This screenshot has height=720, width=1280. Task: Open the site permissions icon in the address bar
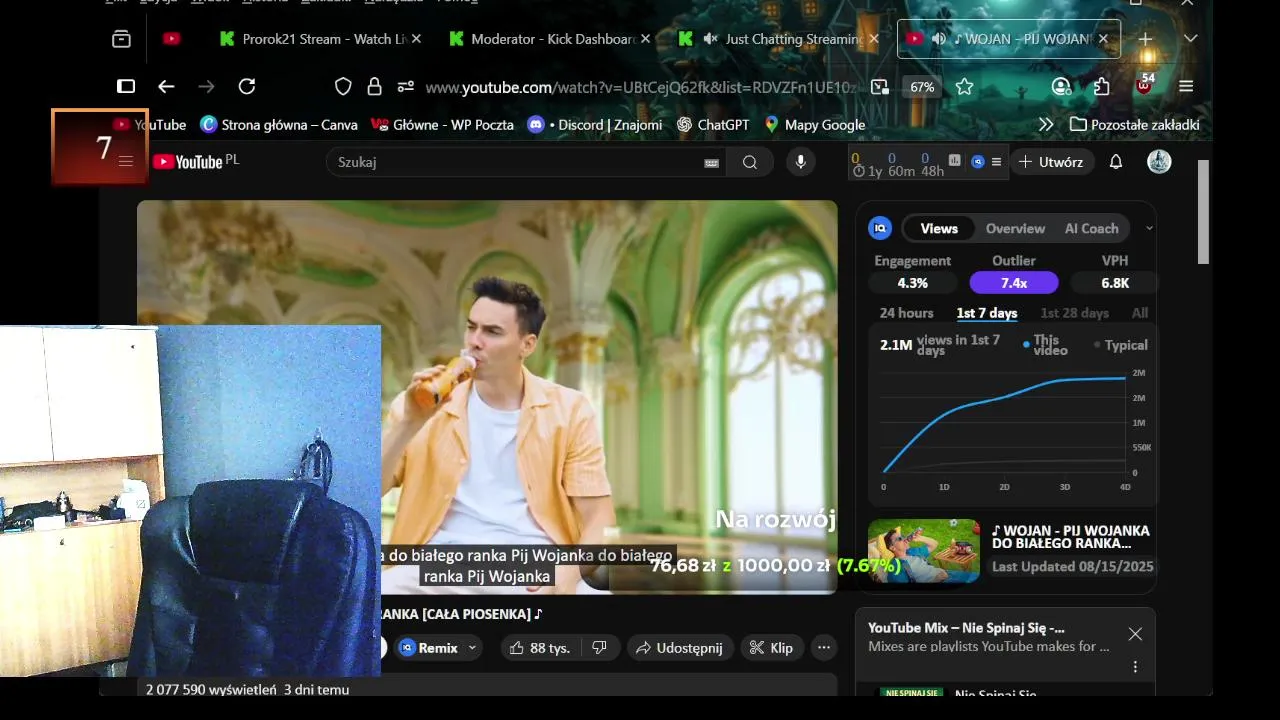point(405,87)
